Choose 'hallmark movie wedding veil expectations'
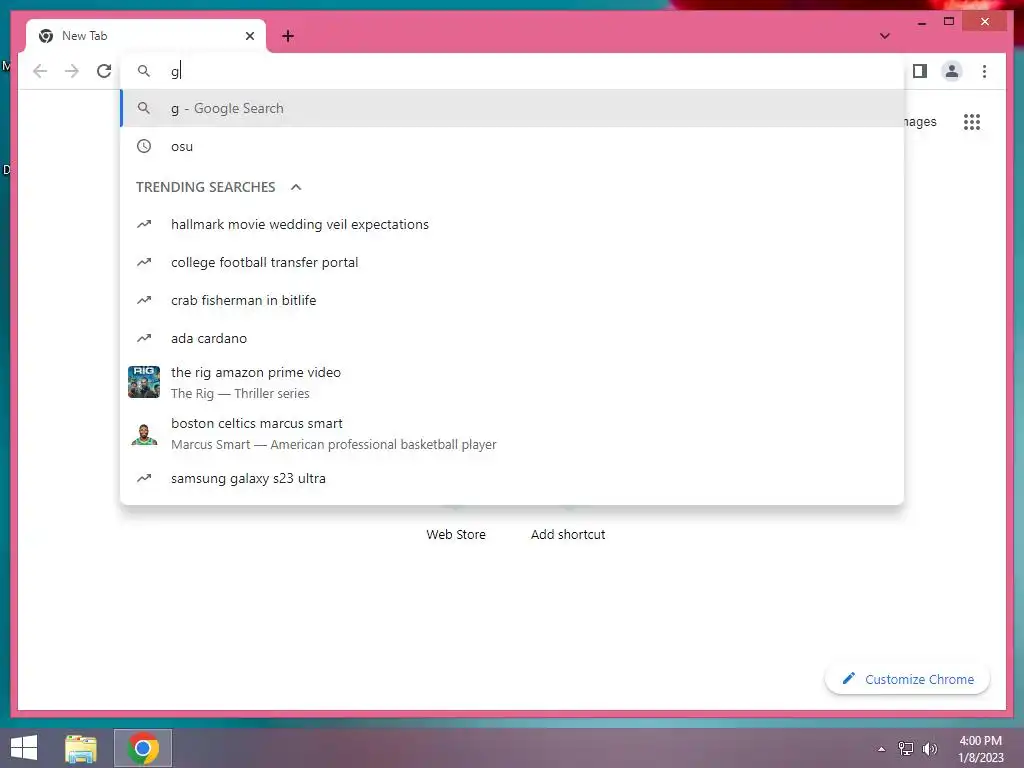The width and height of the screenshot is (1024, 768). tap(512, 225)
